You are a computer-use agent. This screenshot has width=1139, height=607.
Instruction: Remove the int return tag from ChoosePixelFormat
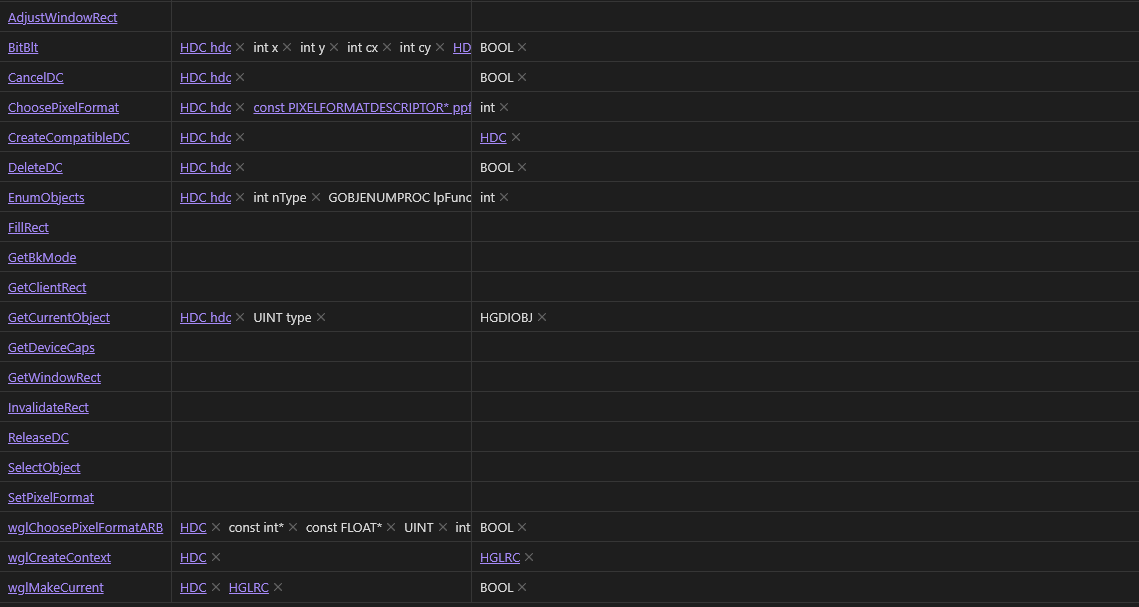(504, 107)
